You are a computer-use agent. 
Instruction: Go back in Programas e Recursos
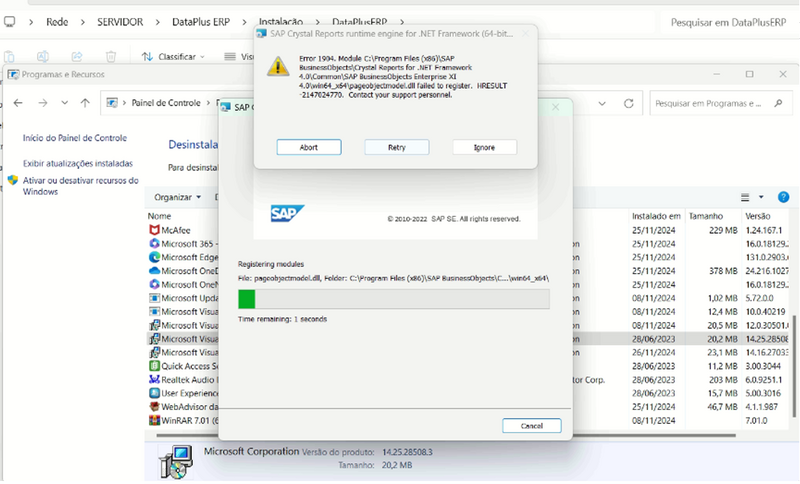(18, 103)
